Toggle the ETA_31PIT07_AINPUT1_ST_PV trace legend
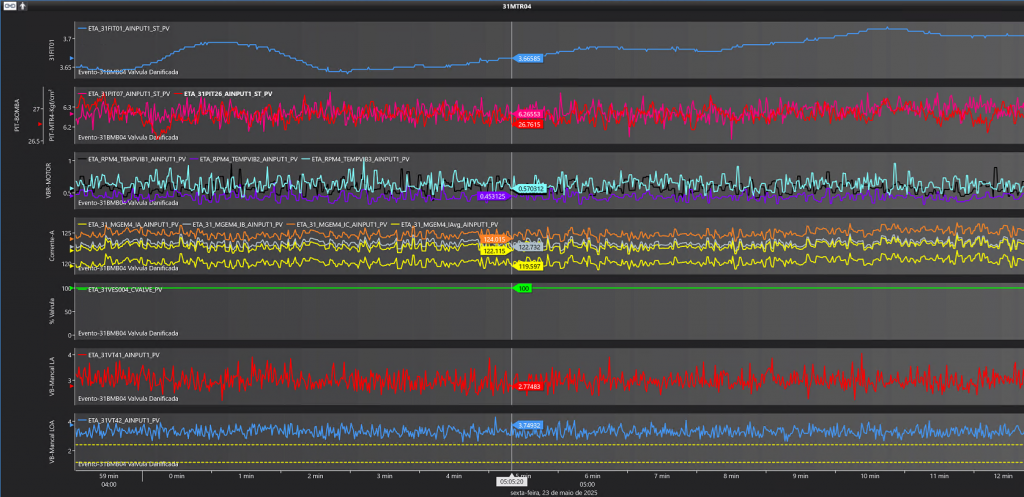 coord(128,93)
